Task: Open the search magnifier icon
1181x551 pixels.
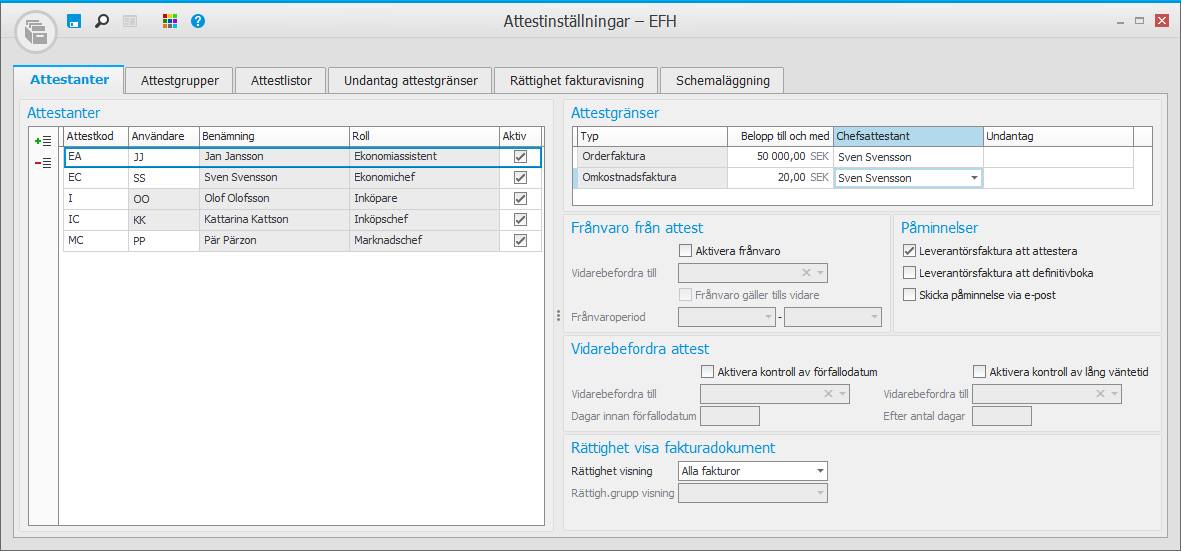Action: coord(101,20)
